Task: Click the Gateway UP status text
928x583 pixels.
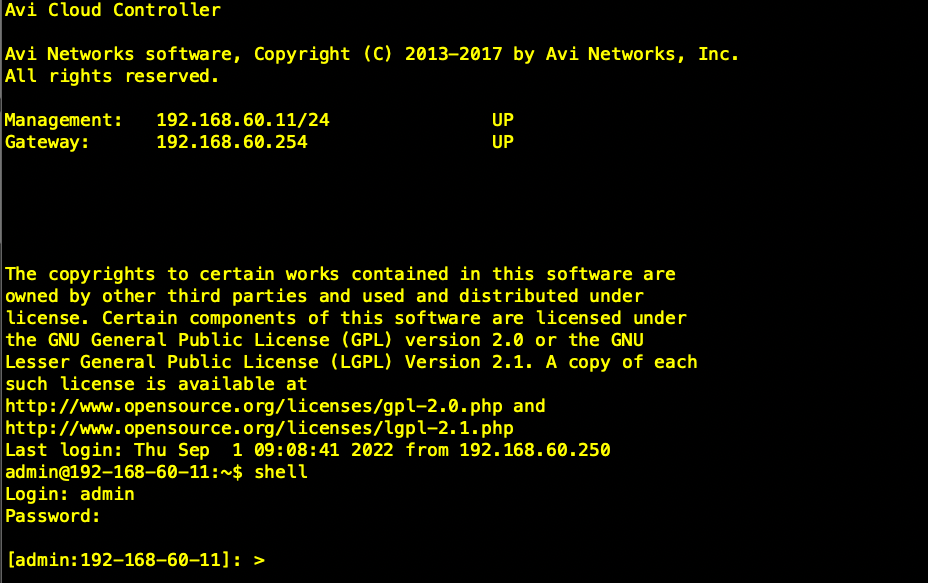Action: 502,142
